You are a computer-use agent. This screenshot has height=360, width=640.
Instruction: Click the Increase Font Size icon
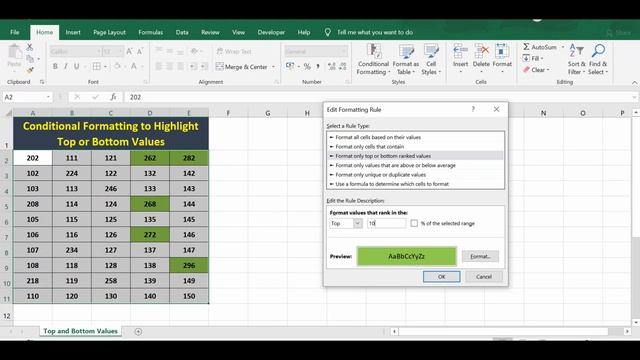coord(129,51)
